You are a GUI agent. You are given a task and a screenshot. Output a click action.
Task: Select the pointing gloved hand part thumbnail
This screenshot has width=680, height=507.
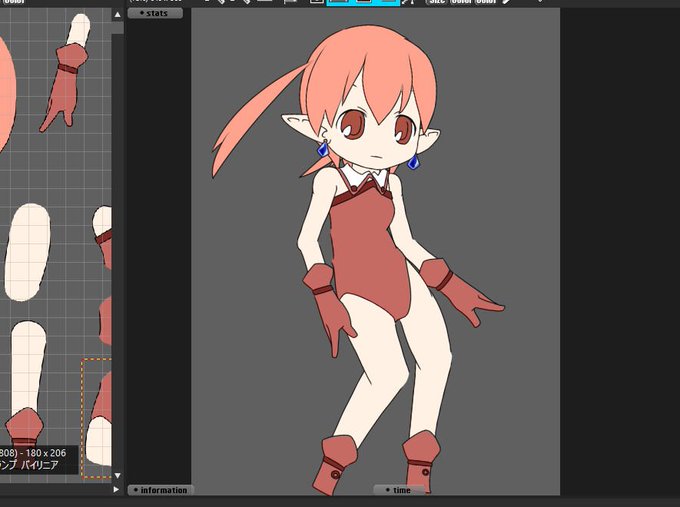click(65, 72)
